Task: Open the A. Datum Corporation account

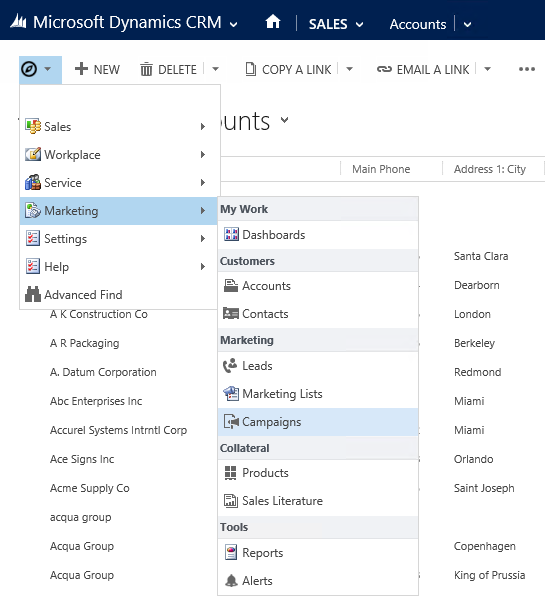Action: point(103,372)
